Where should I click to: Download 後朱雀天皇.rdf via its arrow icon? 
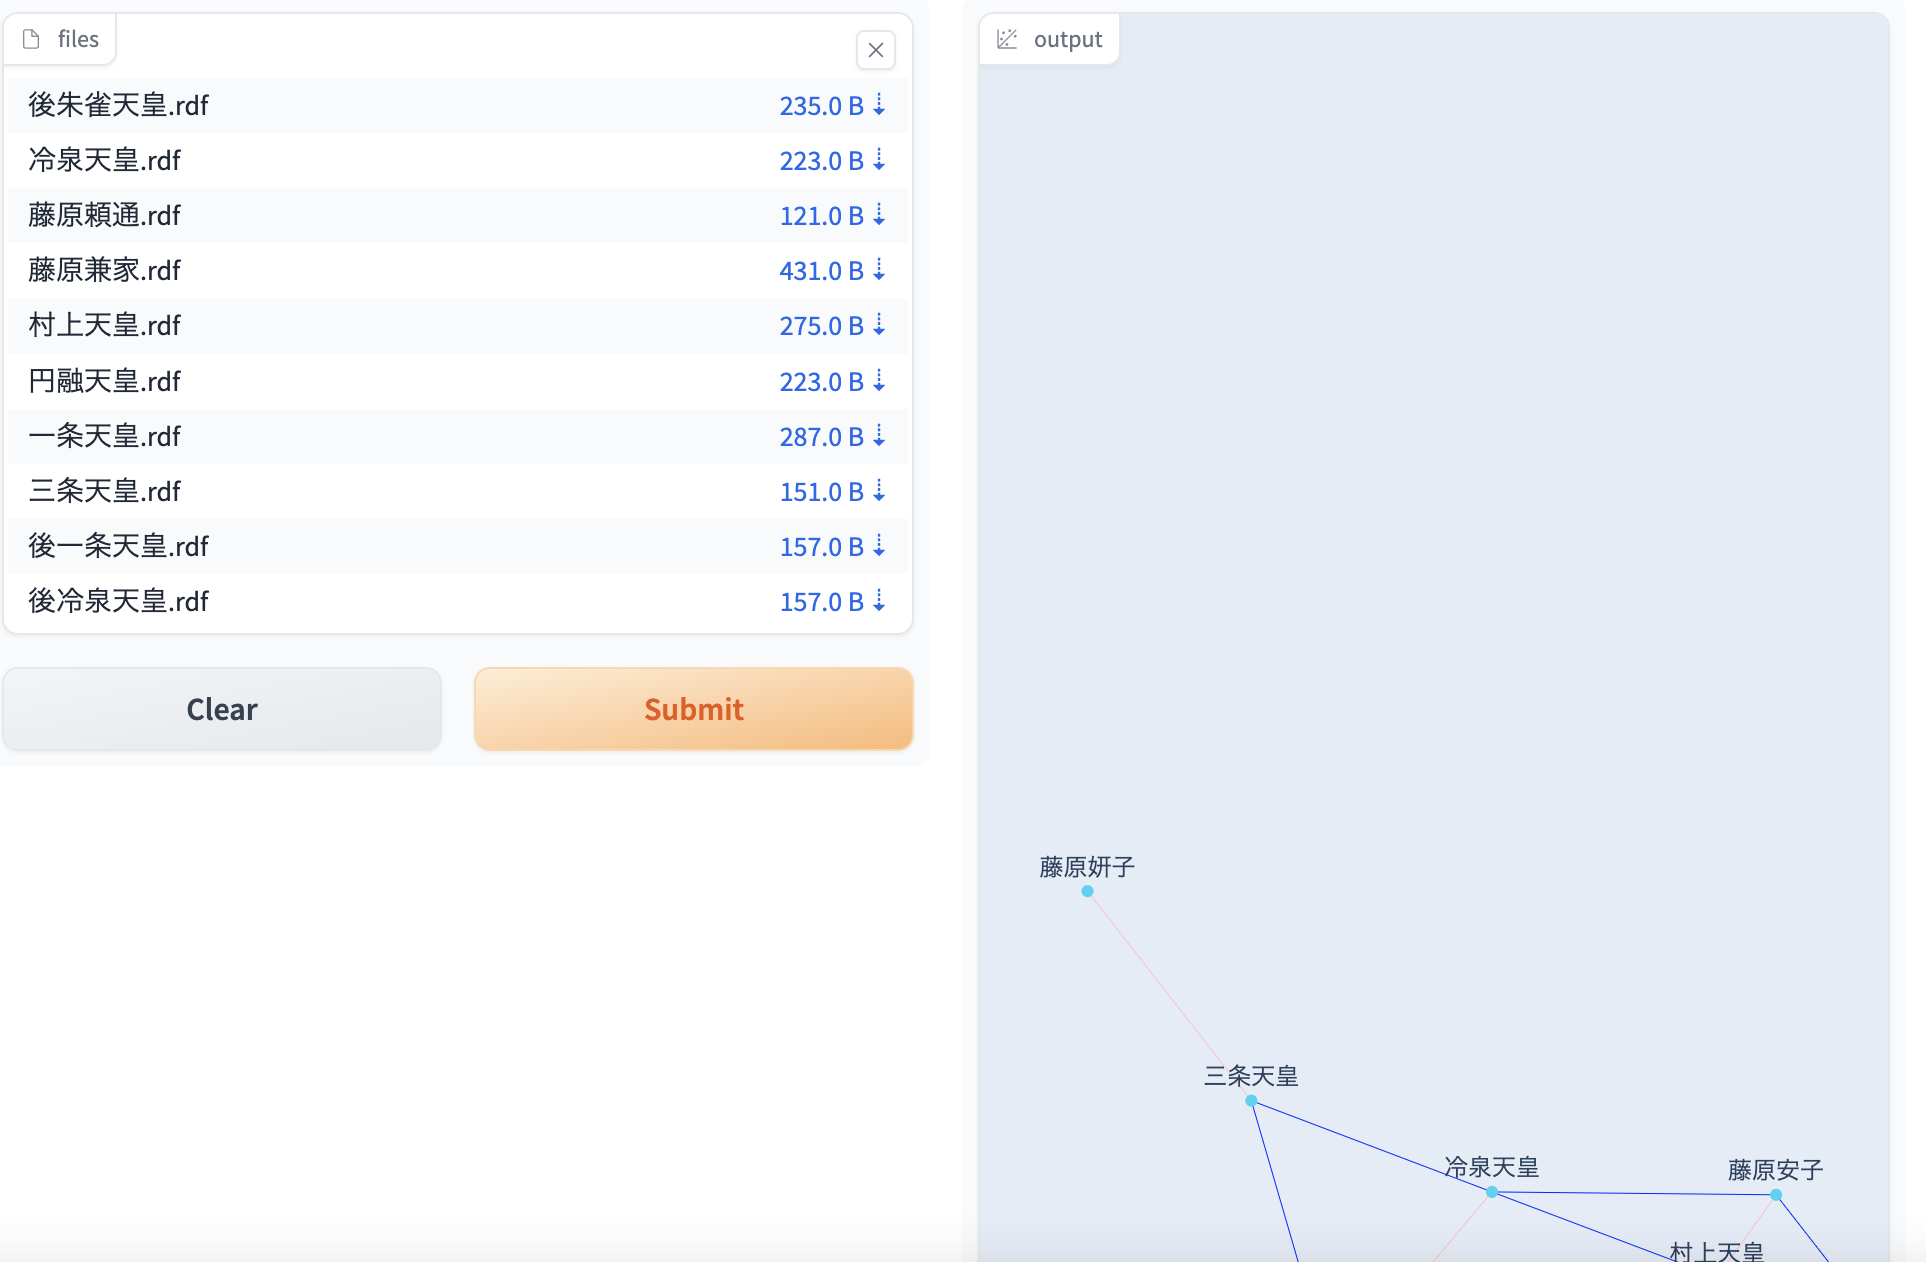tap(879, 105)
